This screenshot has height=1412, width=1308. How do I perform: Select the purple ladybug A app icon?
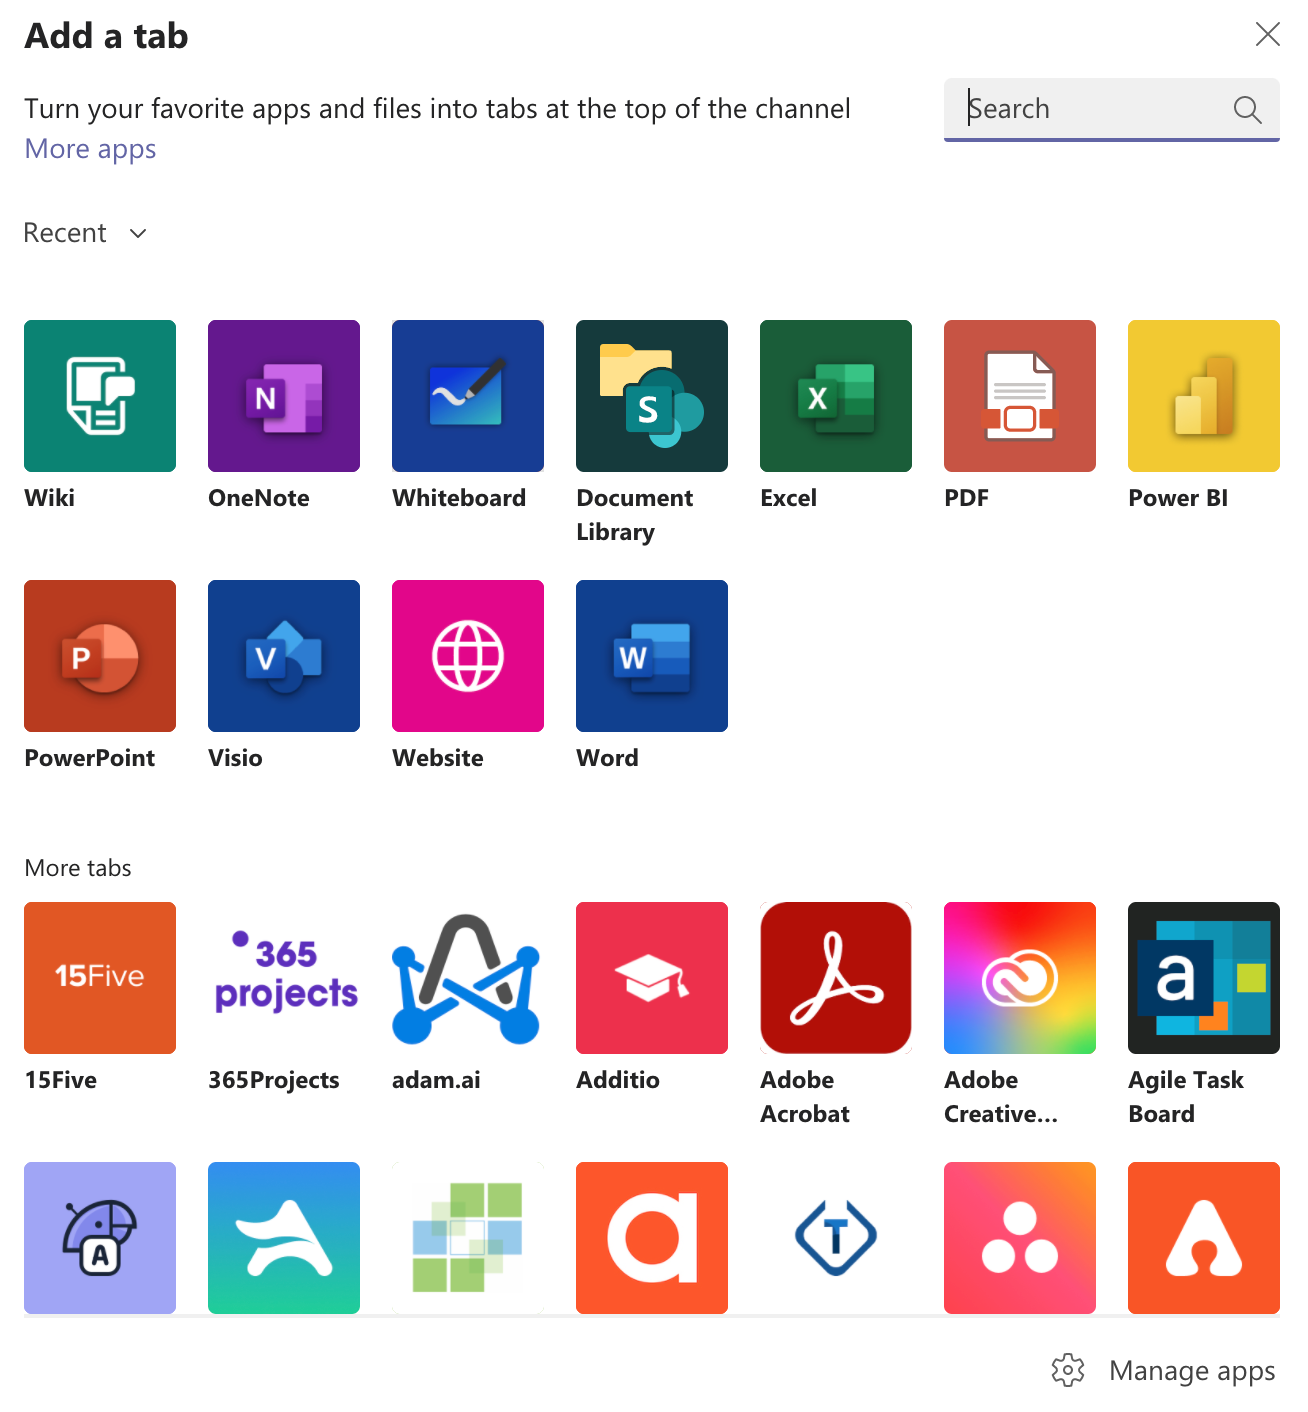point(100,1238)
